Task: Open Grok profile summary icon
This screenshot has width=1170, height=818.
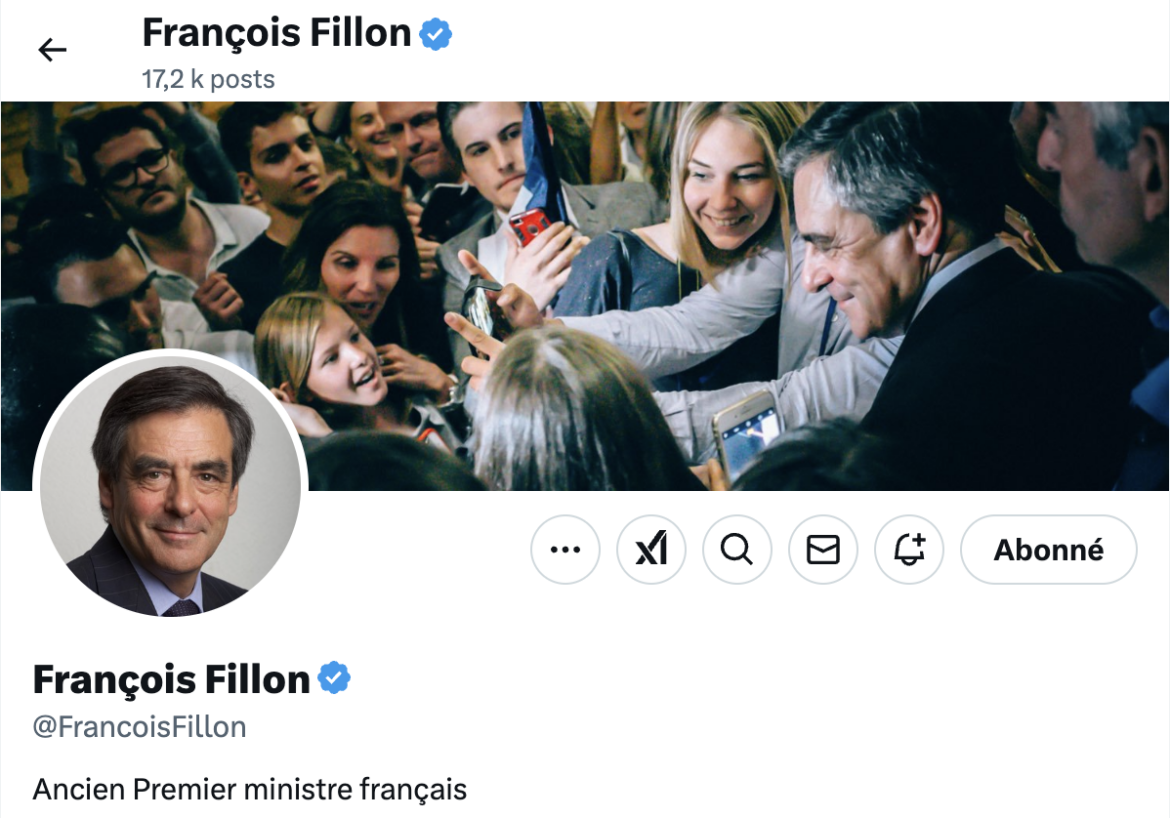Action: pyautogui.click(x=651, y=549)
